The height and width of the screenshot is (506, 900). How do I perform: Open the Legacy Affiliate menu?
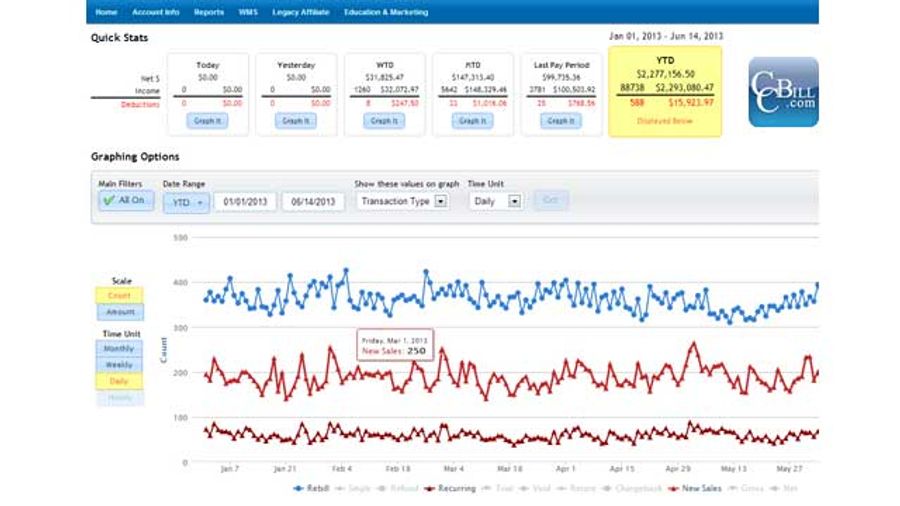click(x=301, y=12)
